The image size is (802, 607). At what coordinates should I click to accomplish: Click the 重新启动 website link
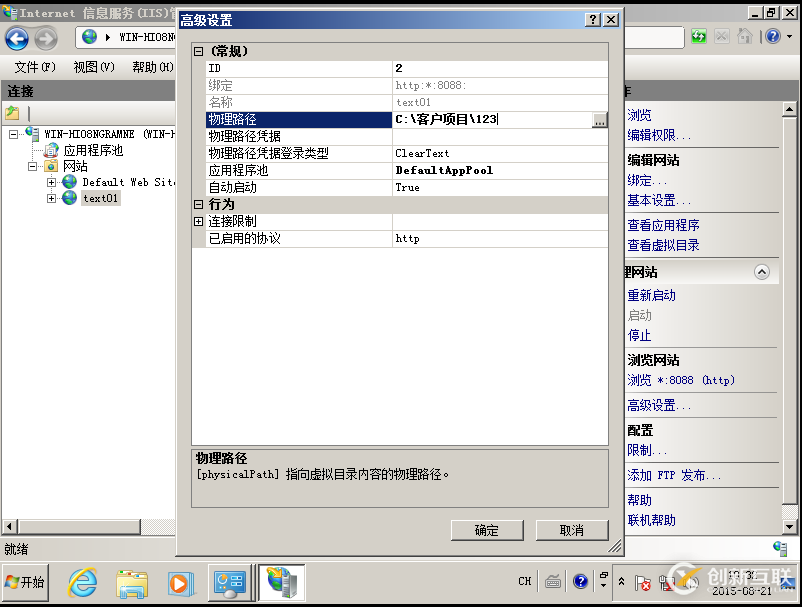pos(652,296)
